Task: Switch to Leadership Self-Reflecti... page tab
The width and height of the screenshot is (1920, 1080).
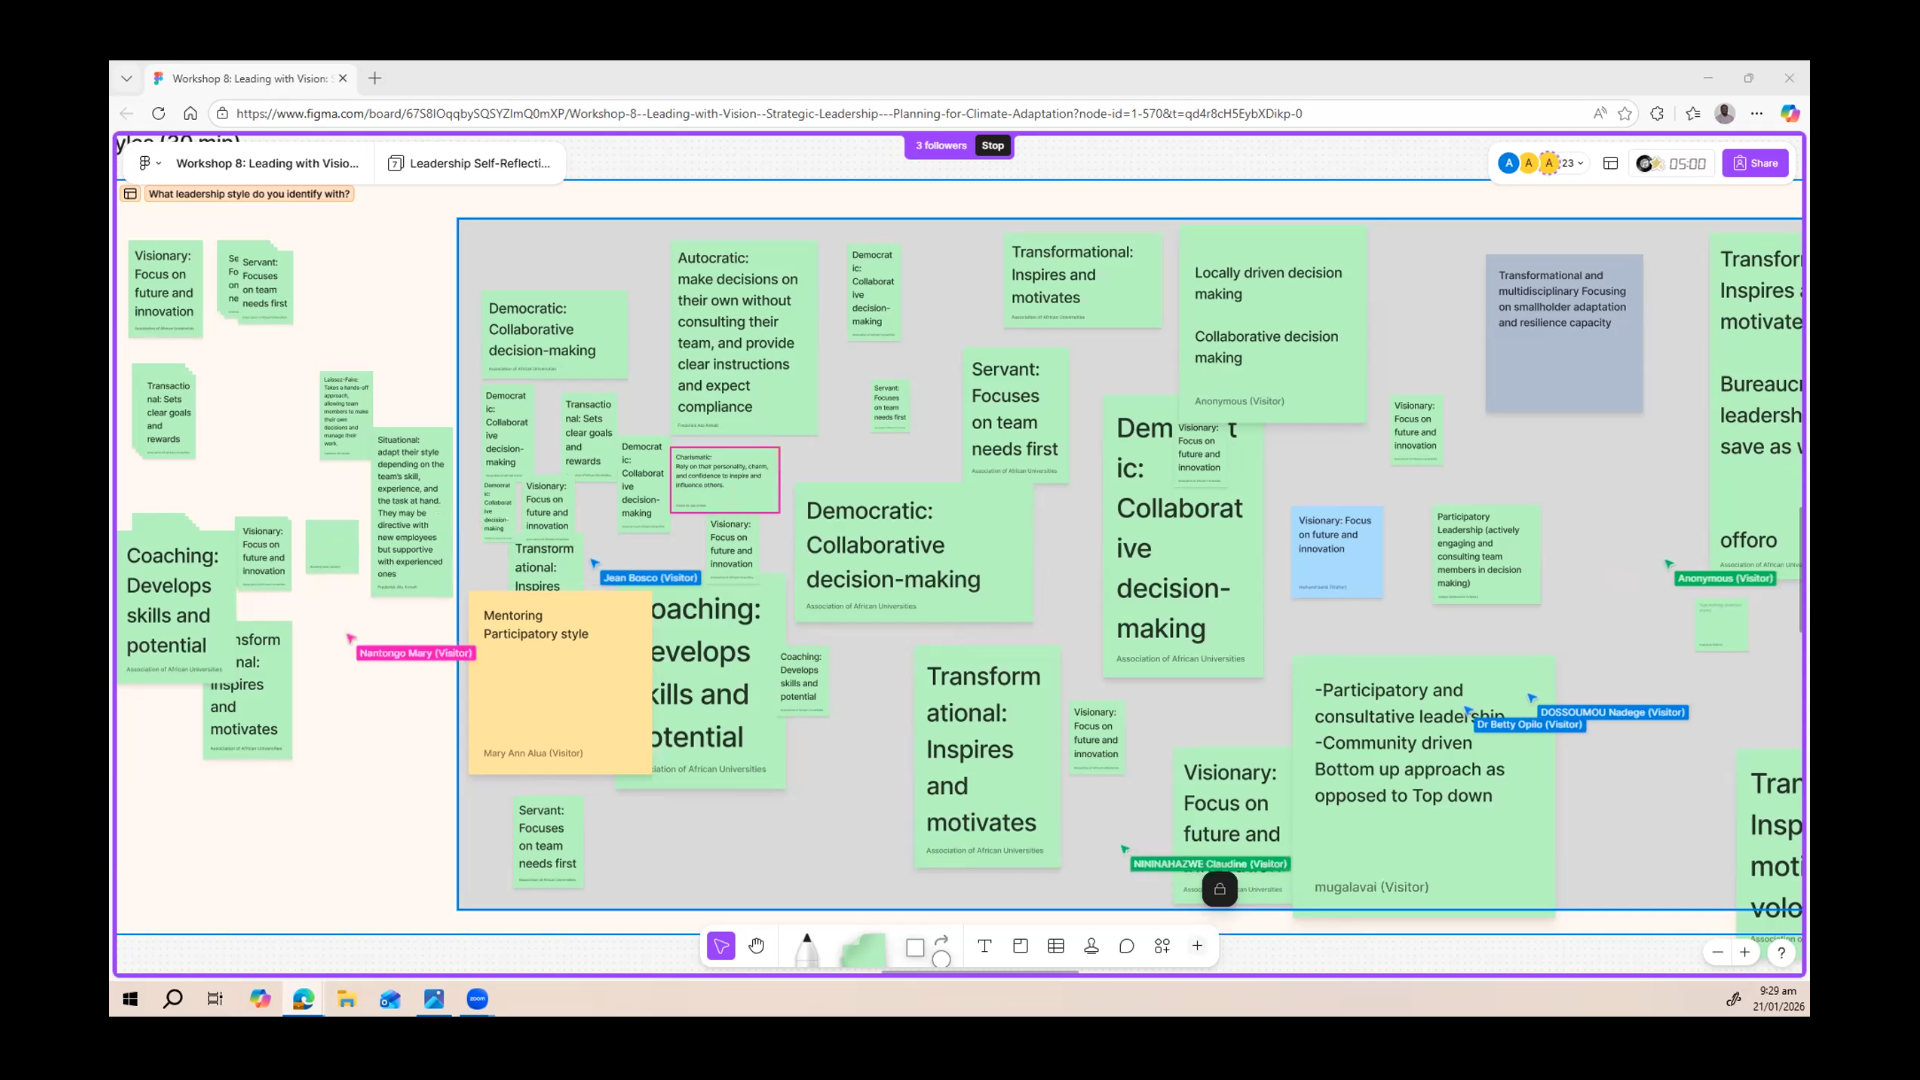Action: [470, 163]
